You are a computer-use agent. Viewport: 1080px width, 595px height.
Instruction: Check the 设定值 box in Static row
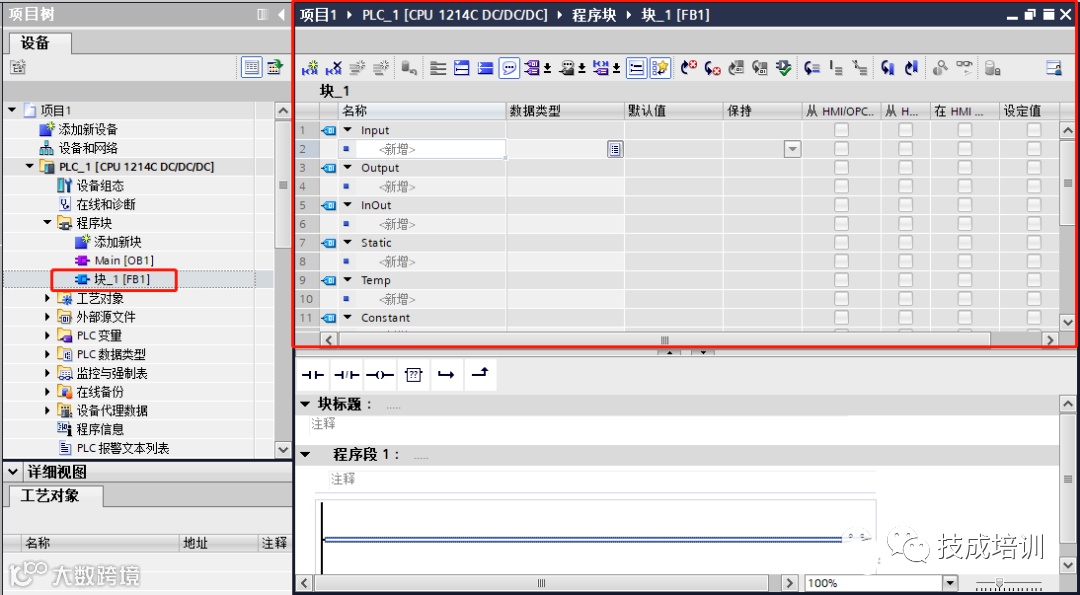pyautogui.click(x=1034, y=242)
